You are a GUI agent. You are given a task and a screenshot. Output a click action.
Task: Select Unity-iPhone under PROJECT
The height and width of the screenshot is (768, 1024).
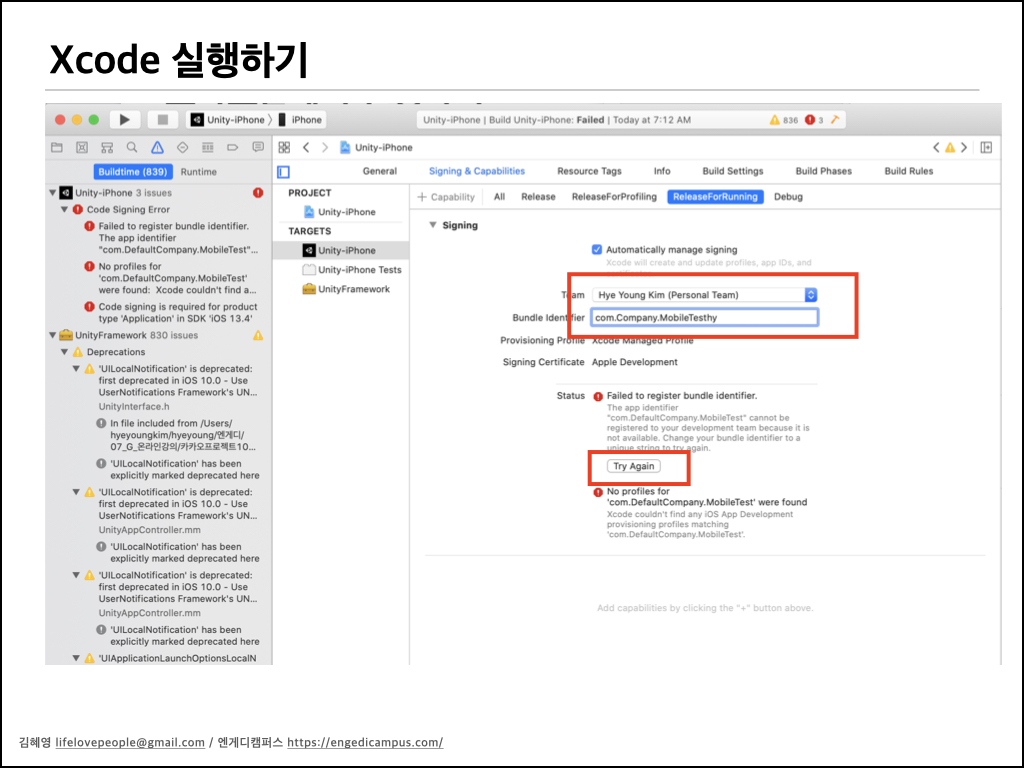click(x=340, y=212)
